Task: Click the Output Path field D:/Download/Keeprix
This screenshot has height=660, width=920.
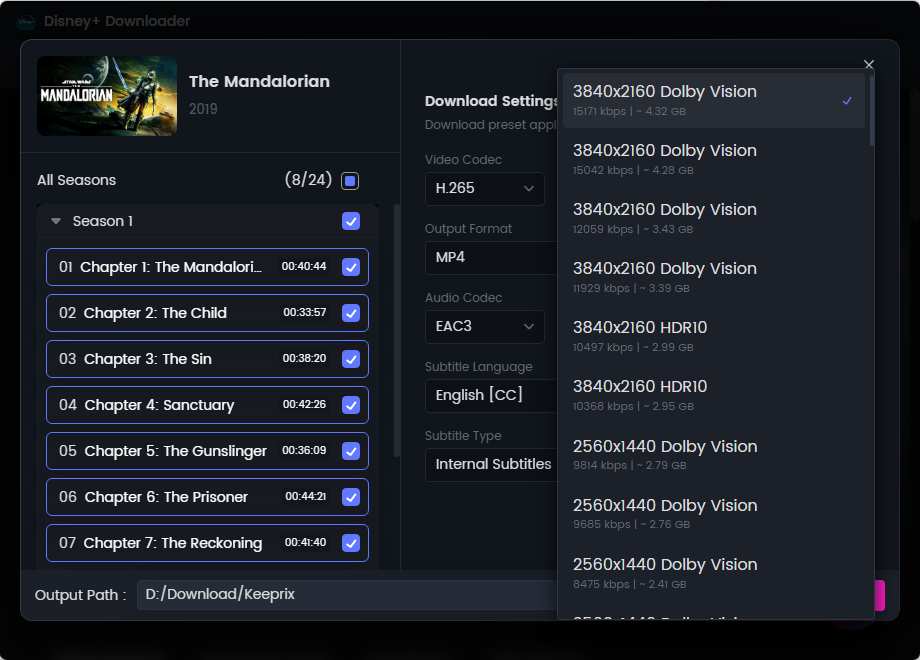Action: 347,595
